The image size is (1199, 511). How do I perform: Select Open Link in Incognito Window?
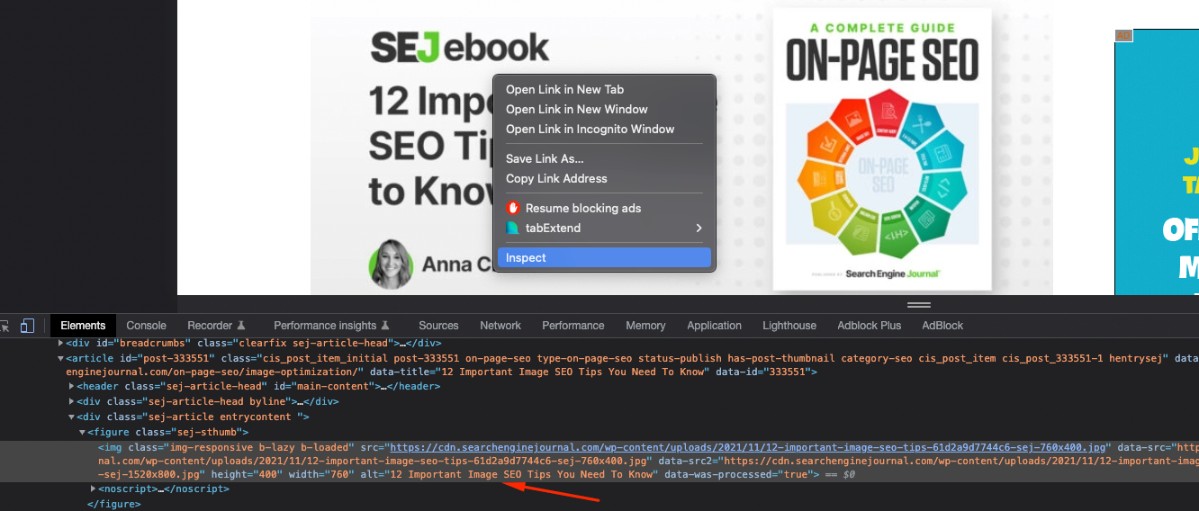click(x=589, y=129)
